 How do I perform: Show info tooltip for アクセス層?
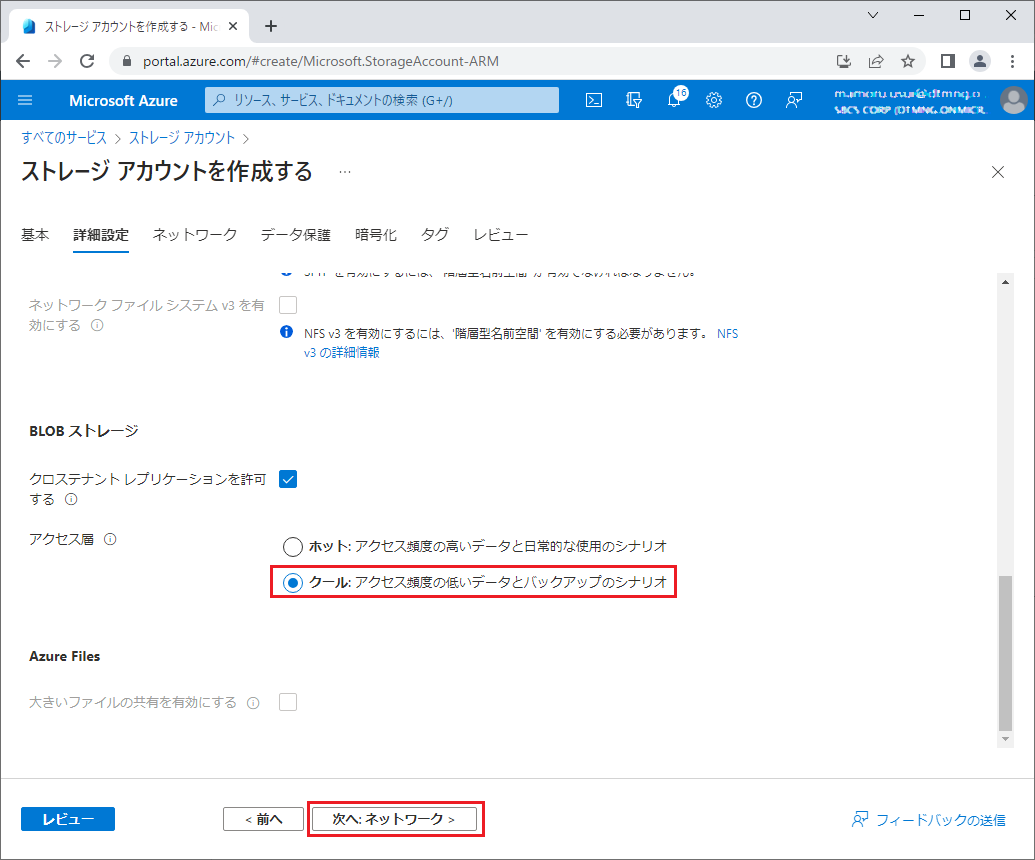[110, 539]
